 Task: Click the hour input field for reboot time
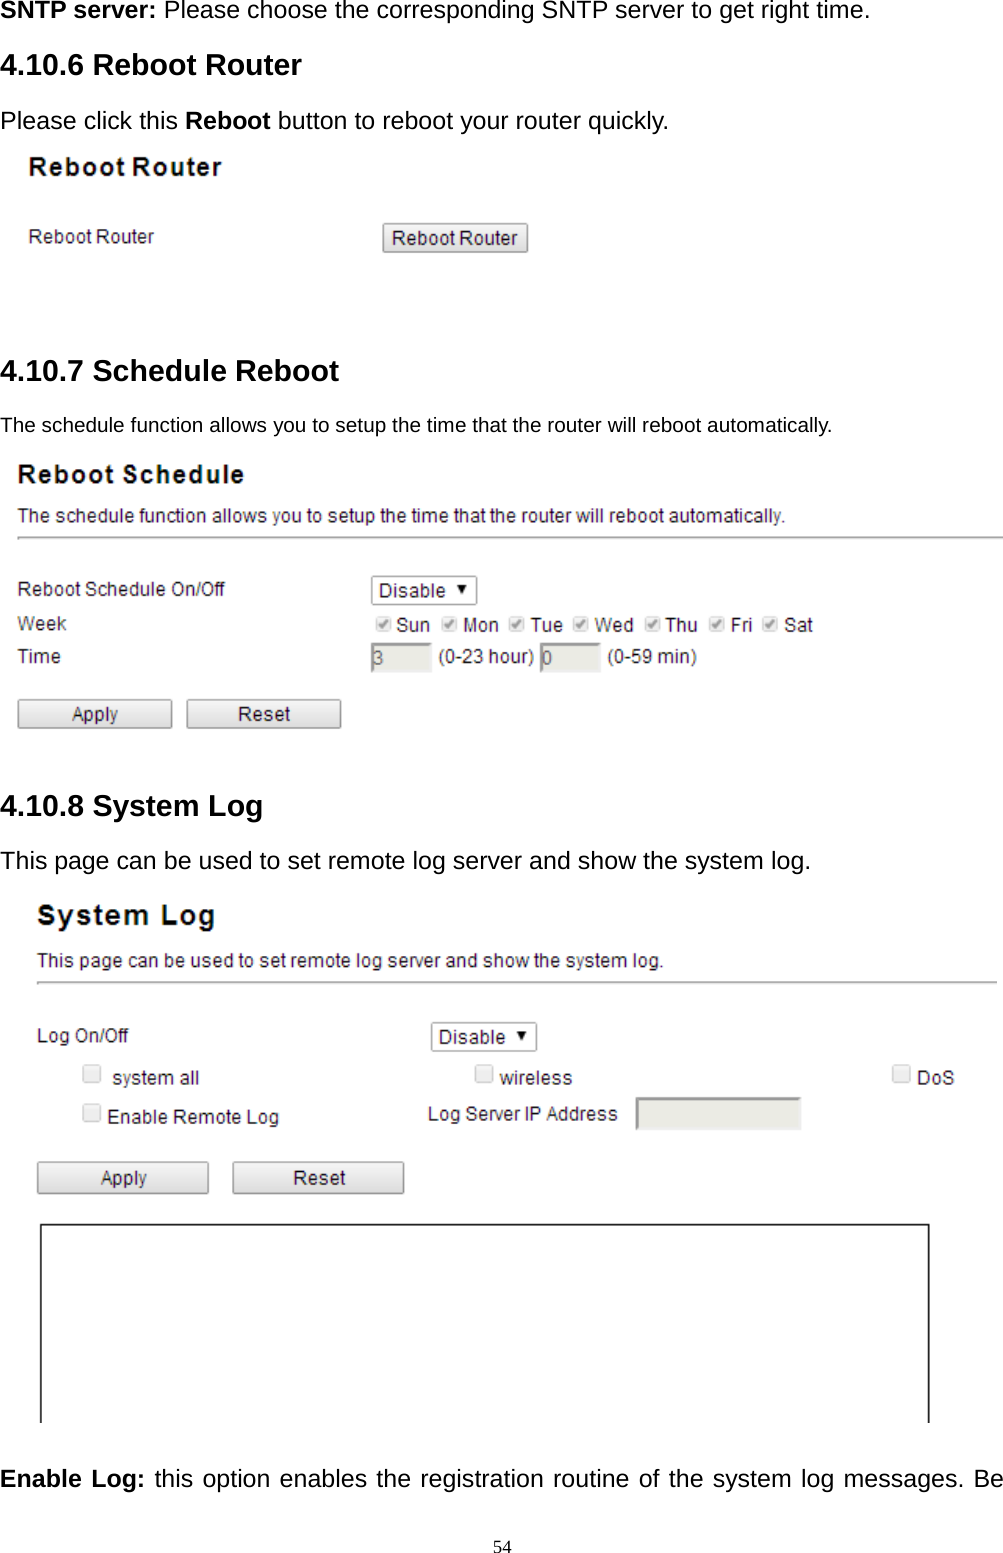[401, 657]
